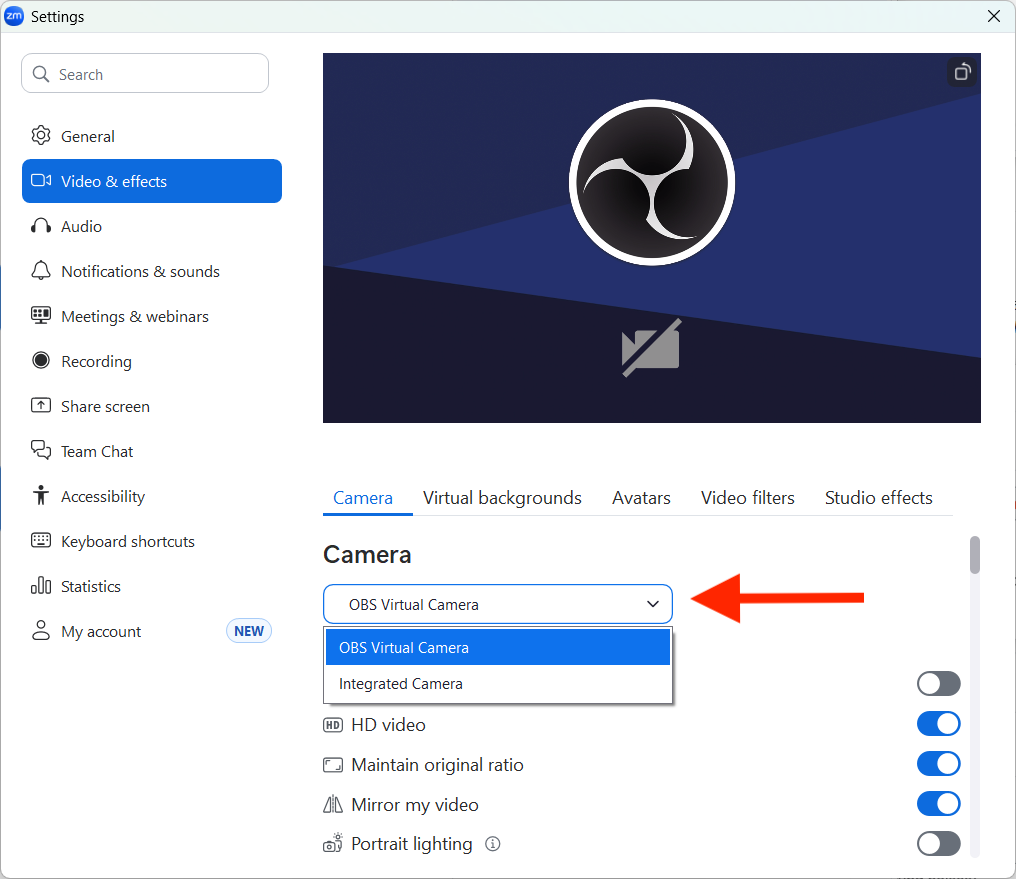Open Virtual backgrounds tab
The width and height of the screenshot is (1016, 879).
point(502,497)
